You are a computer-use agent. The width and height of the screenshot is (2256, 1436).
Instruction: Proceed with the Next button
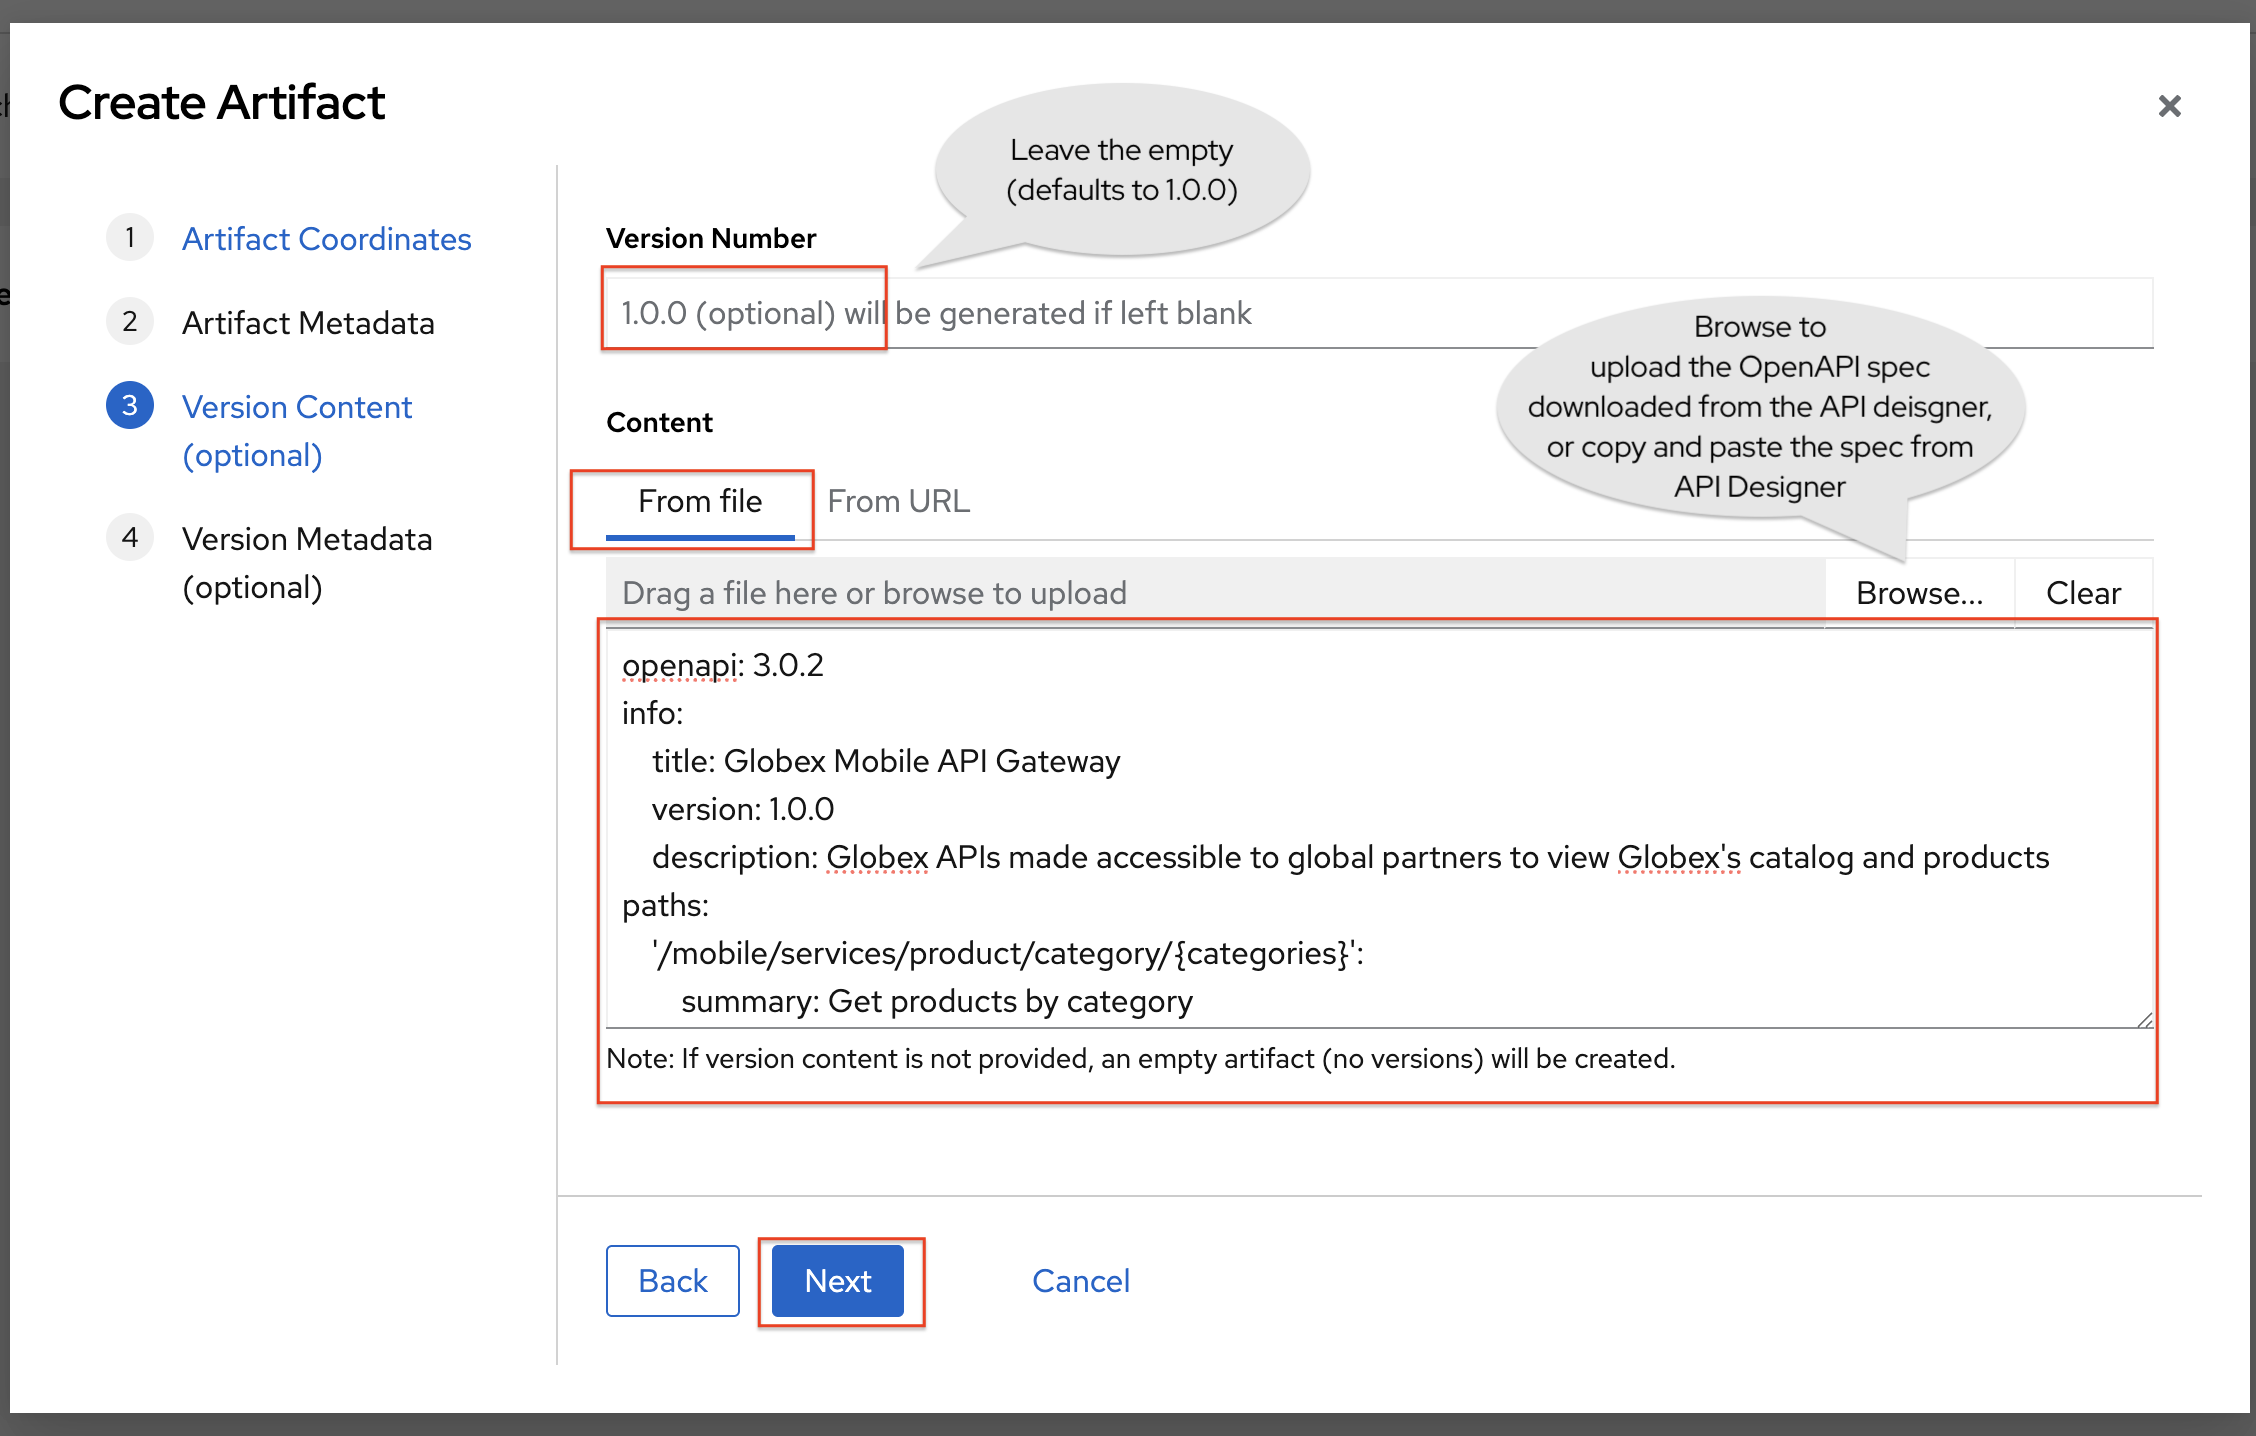click(838, 1281)
